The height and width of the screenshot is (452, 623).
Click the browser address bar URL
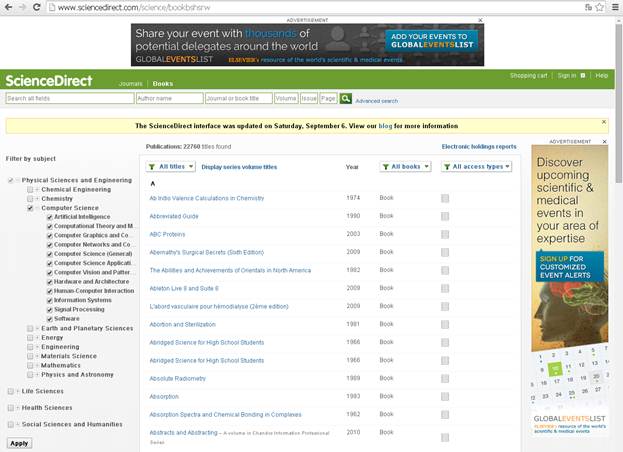134,7
